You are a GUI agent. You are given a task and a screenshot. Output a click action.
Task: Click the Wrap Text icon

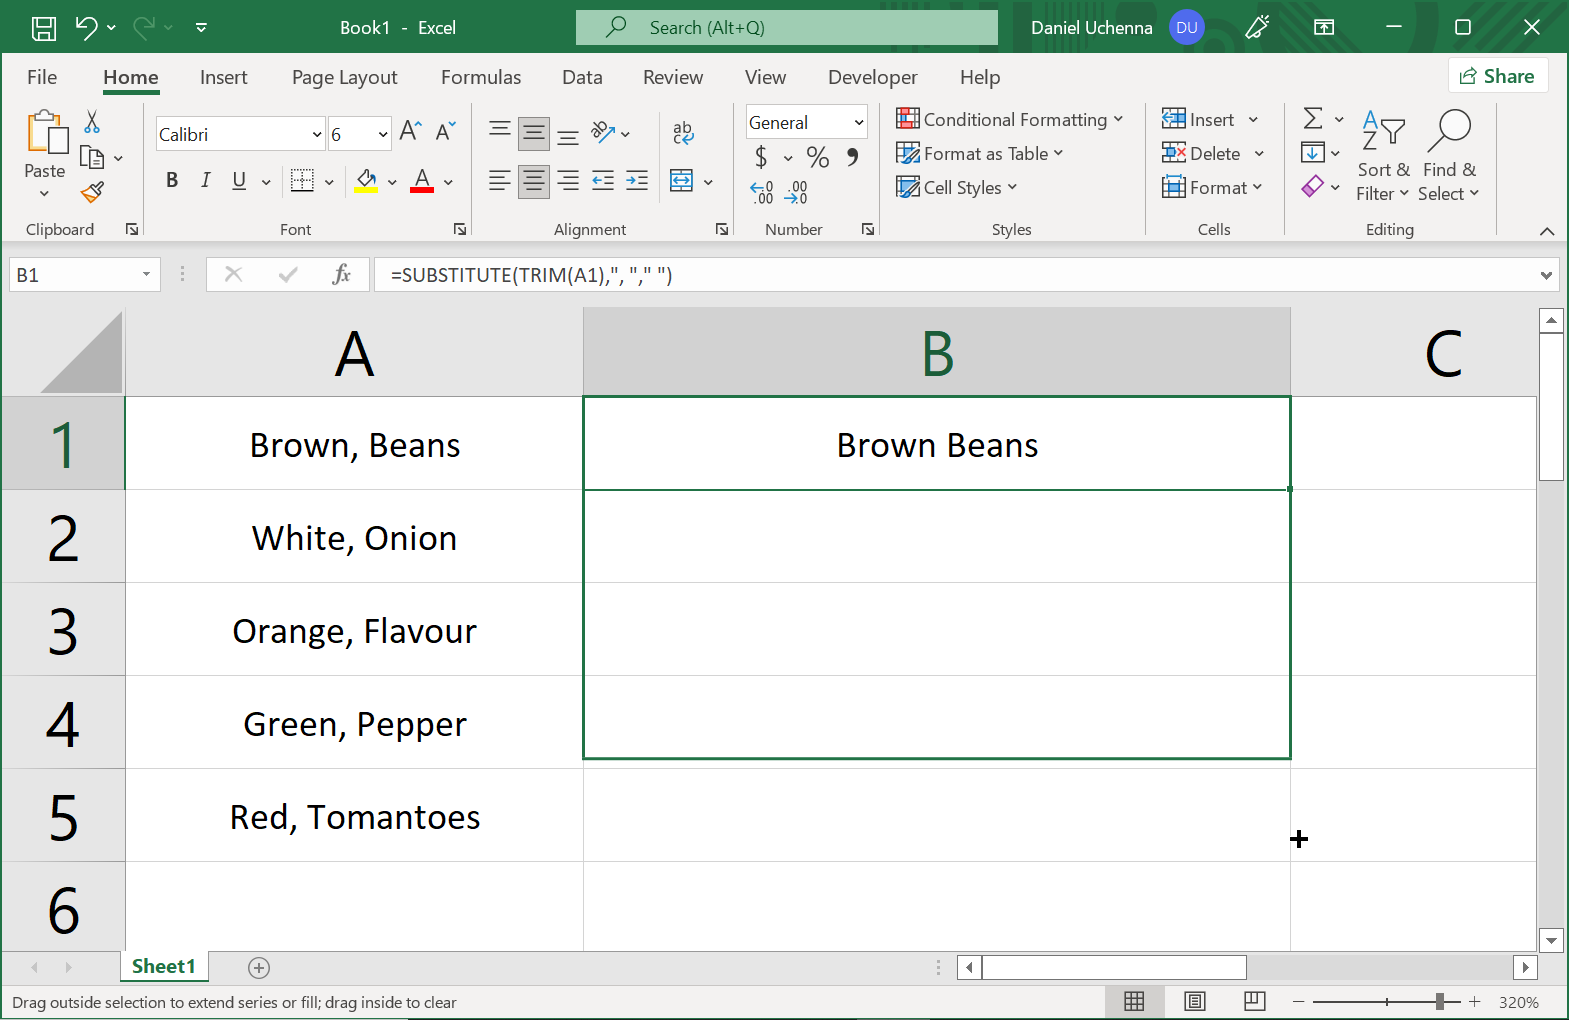(683, 132)
